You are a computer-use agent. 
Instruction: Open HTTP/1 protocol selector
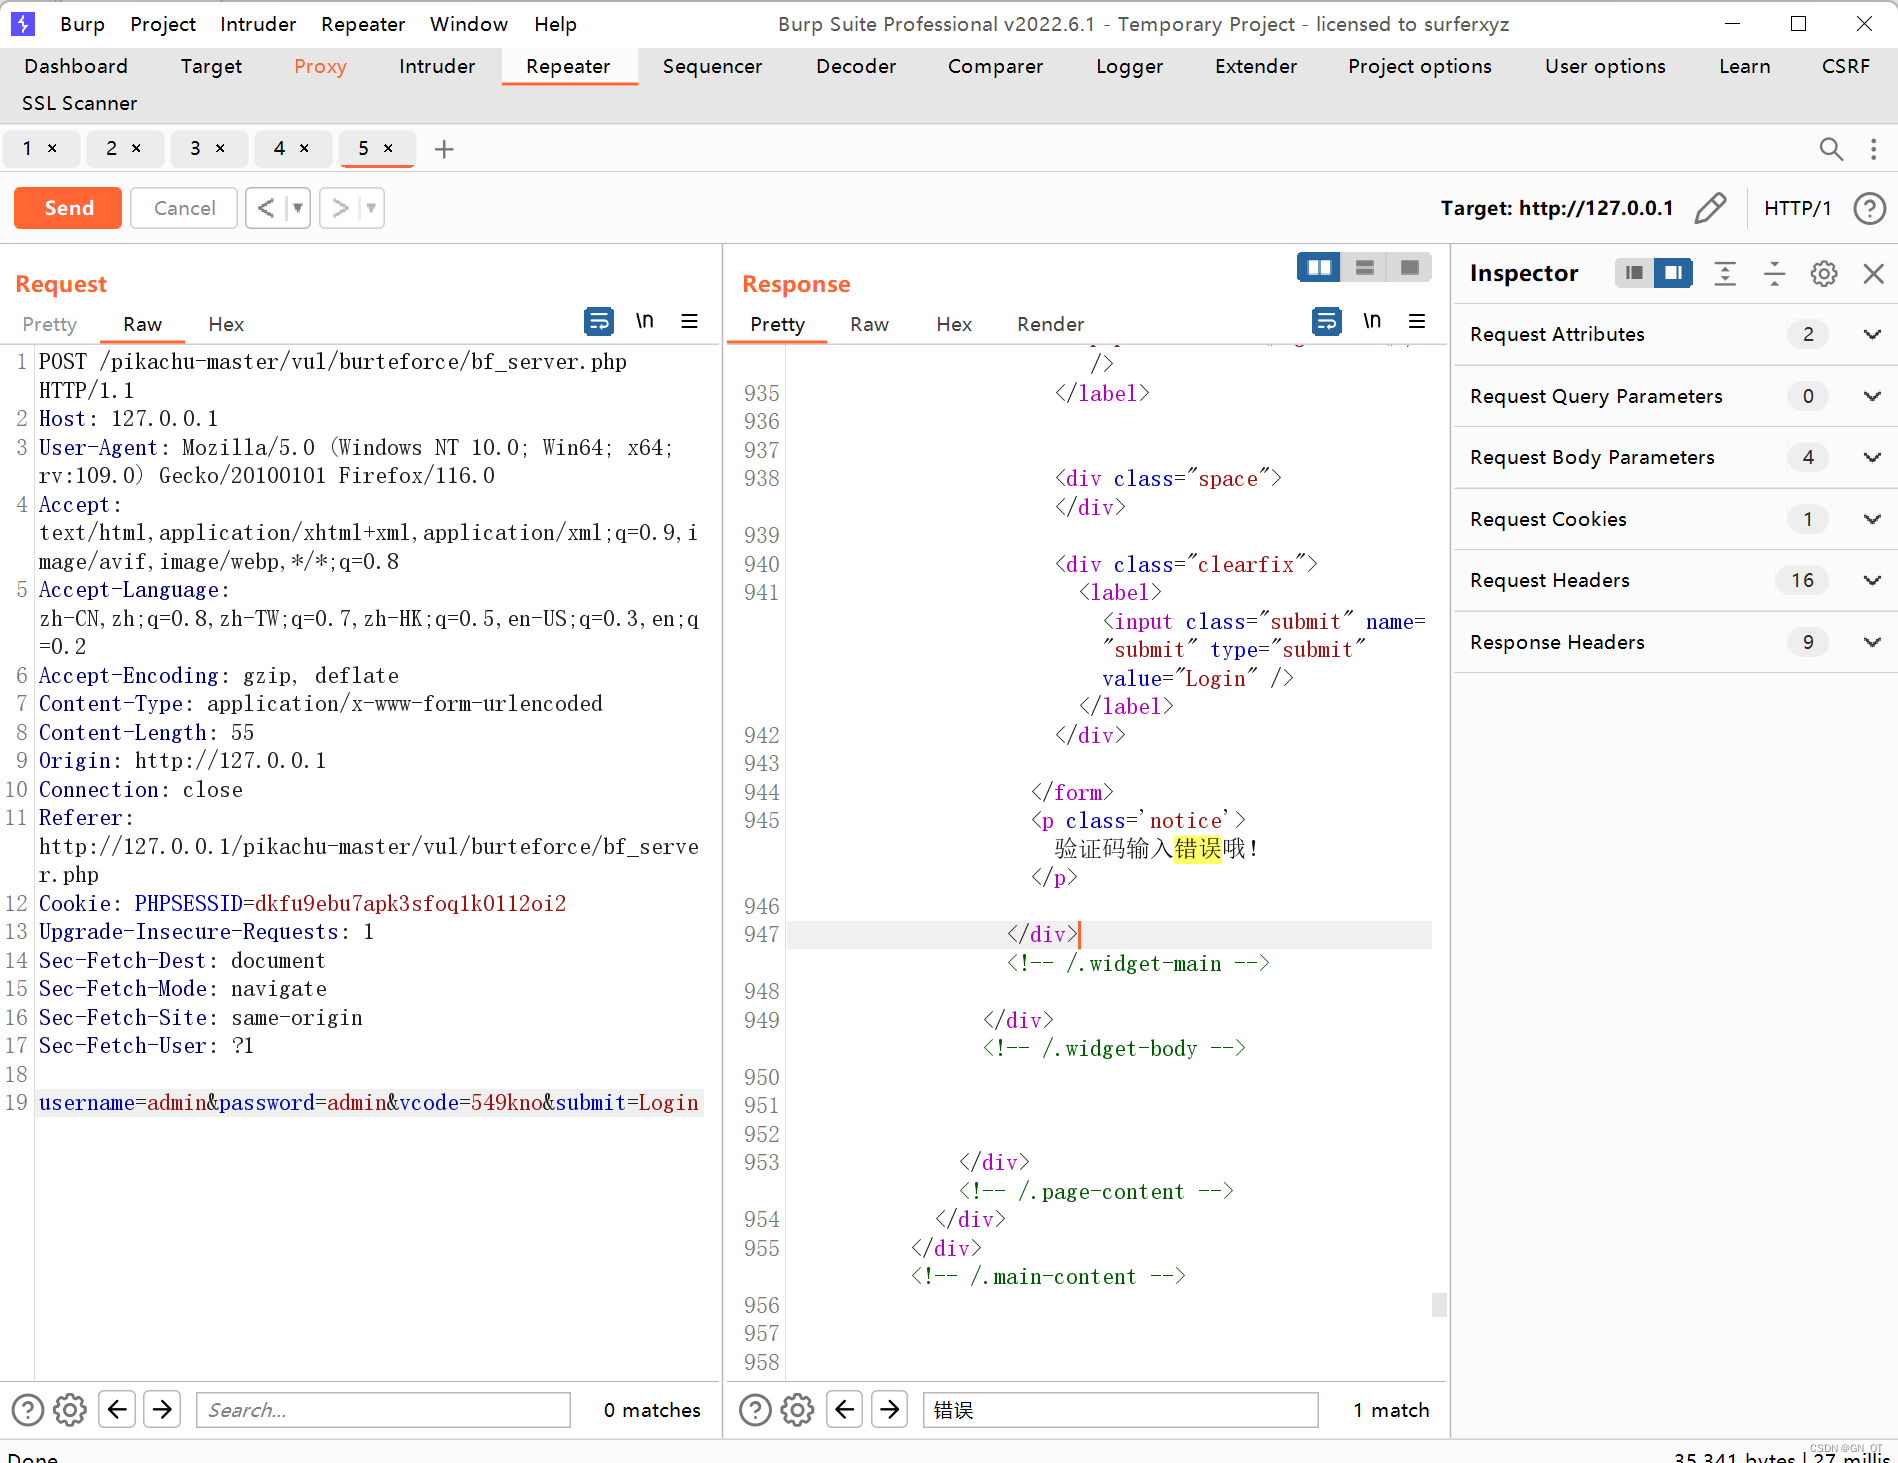click(1797, 208)
